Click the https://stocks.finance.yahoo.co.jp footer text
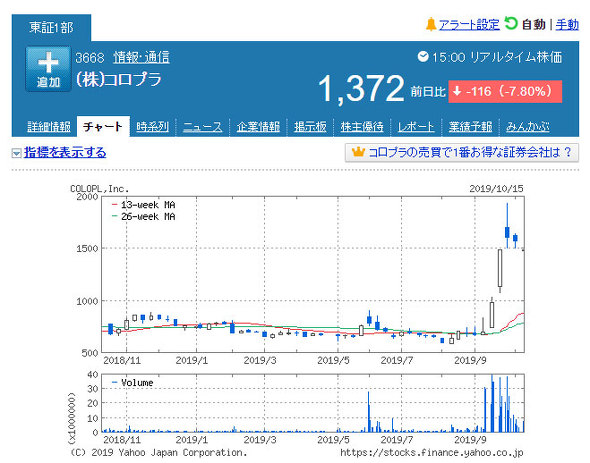Image resolution: width=590 pixels, height=463 pixels. pyautogui.click(x=432, y=452)
